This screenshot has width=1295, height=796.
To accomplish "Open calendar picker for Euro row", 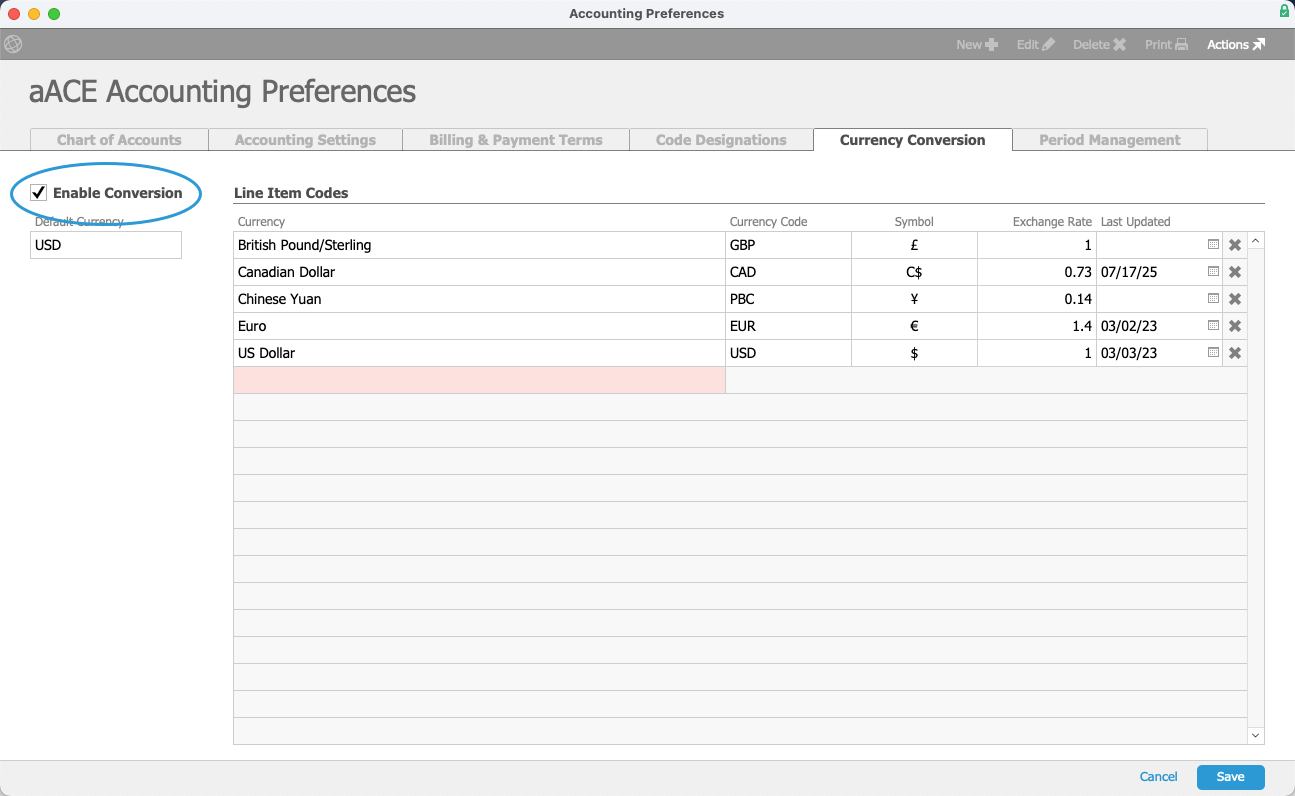I will (1213, 326).
